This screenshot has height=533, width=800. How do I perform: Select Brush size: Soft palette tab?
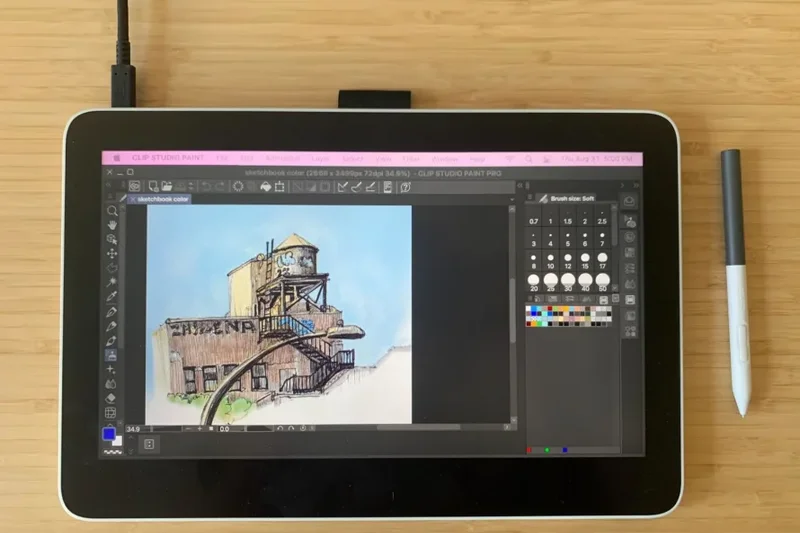click(x=567, y=198)
